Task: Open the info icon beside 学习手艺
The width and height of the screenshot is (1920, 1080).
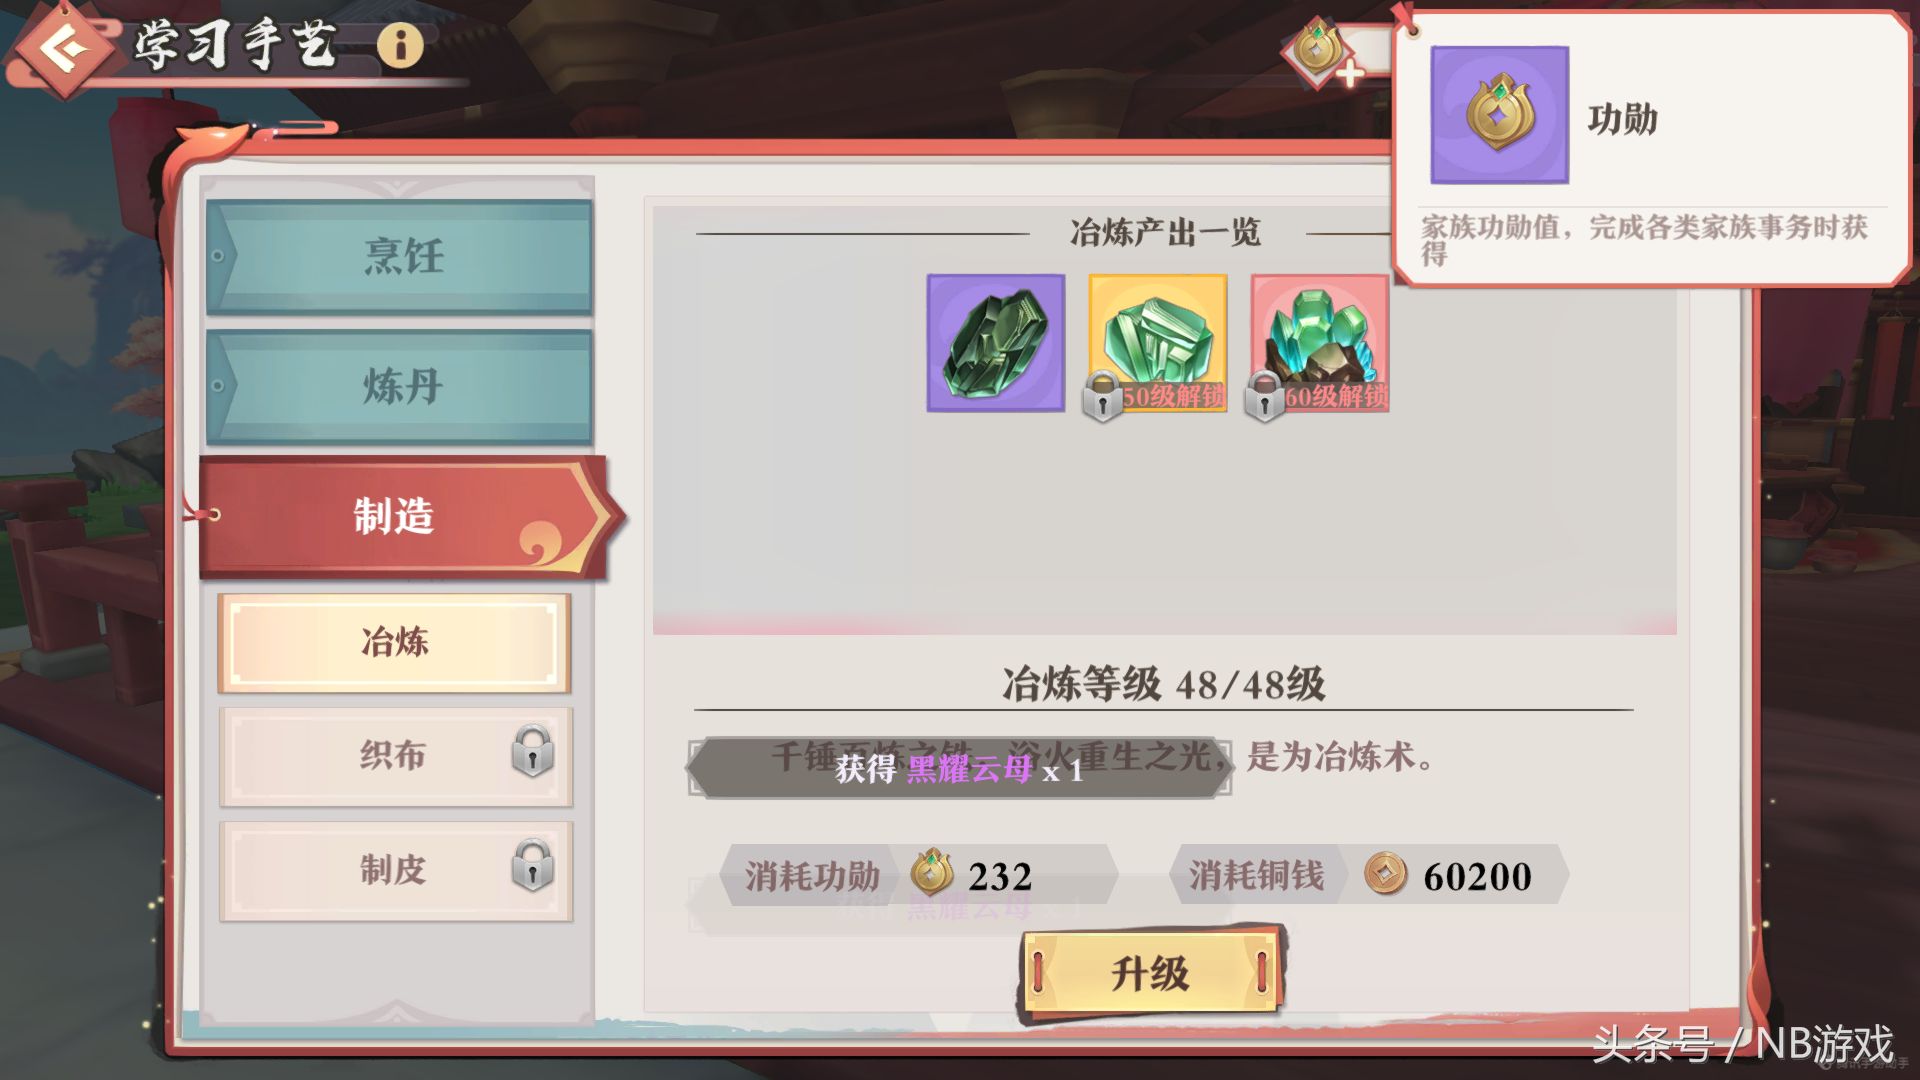Action: (x=400, y=45)
